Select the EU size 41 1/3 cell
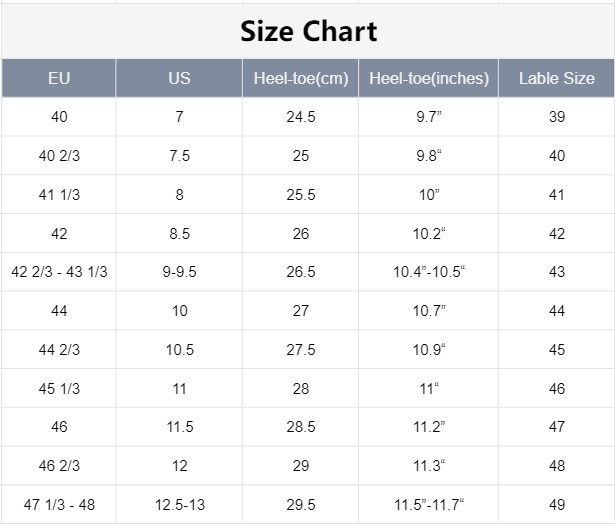Image resolution: width=615 pixels, height=524 pixels. pos(59,195)
